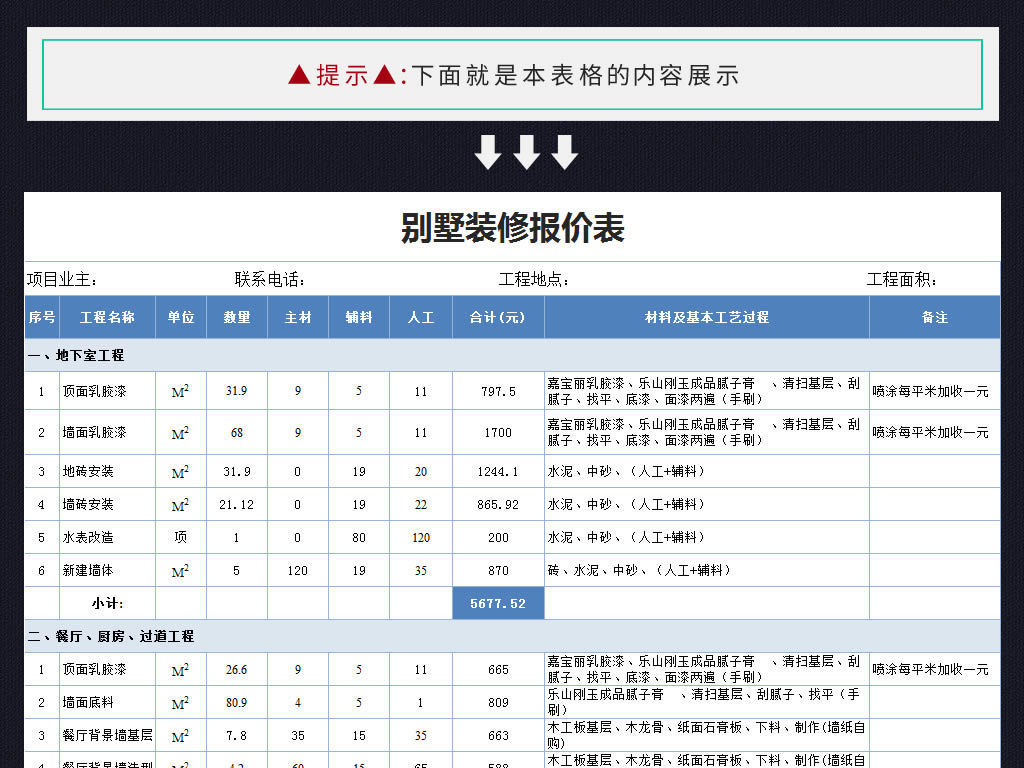Image resolution: width=1024 pixels, height=768 pixels.
Task: Click the rightmost downward arrow symbol
Action: (567, 151)
